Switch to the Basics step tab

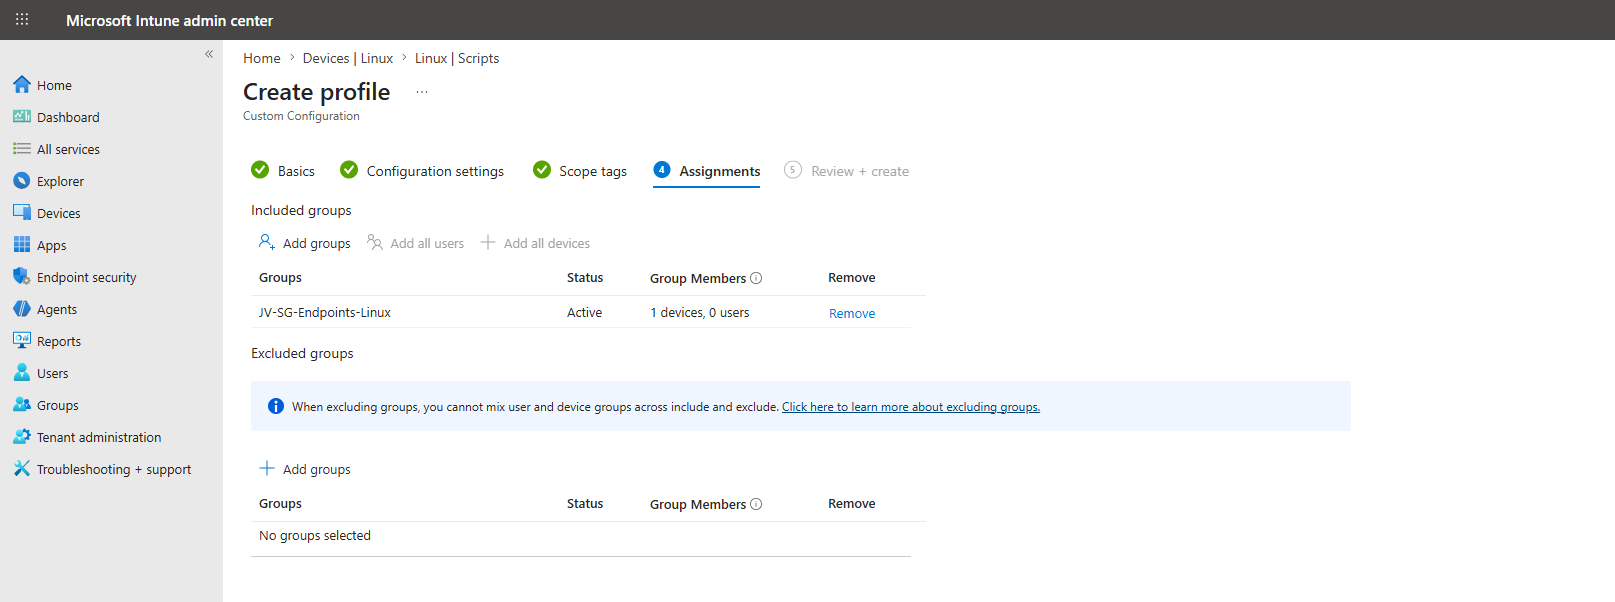click(x=283, y=171)
